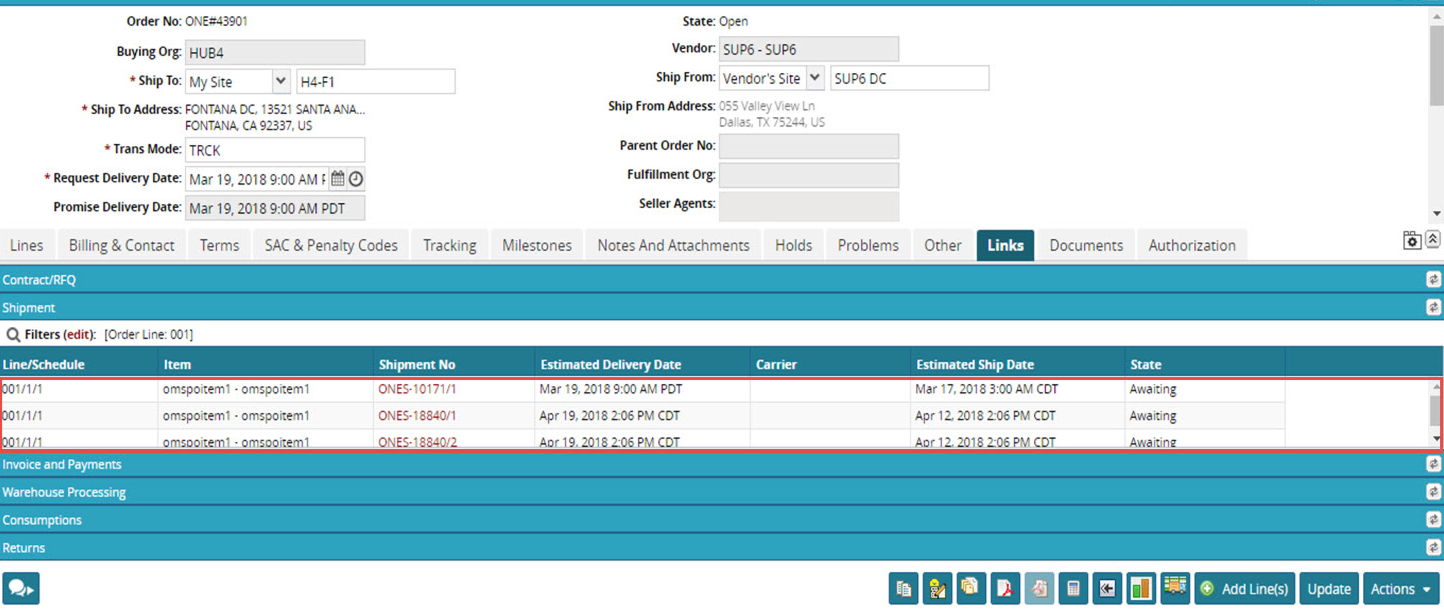Click the shipment table vertical scrollbar
This screenshot has width=1444, height=610.
click(1436, 412)
